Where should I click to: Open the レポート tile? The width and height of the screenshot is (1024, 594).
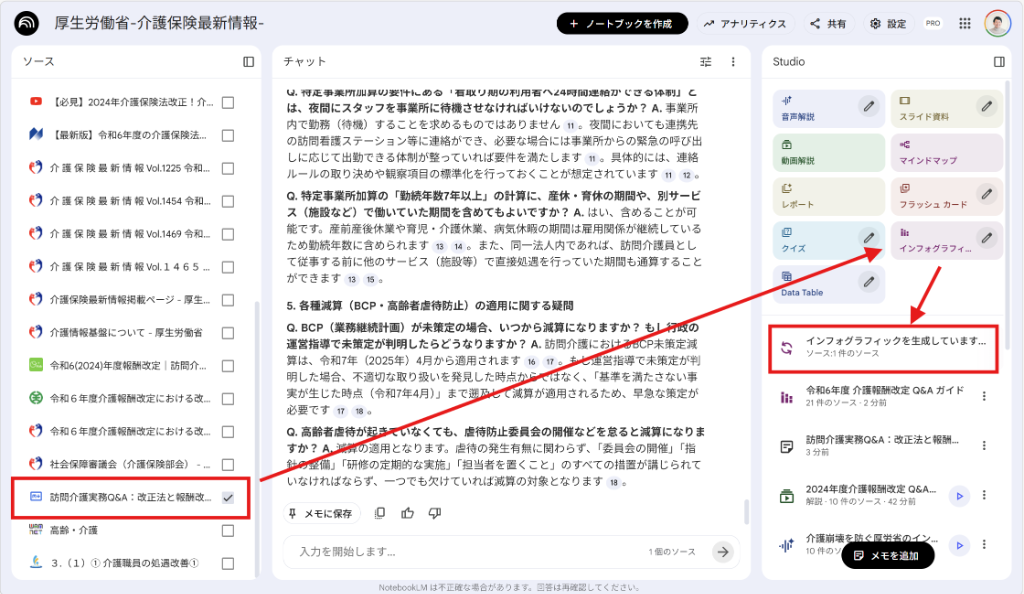point(828,196)
